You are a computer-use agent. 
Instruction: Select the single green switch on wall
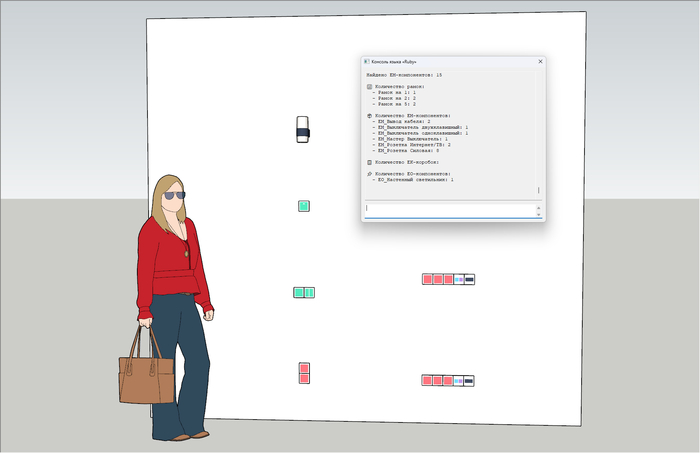point(304,206)
